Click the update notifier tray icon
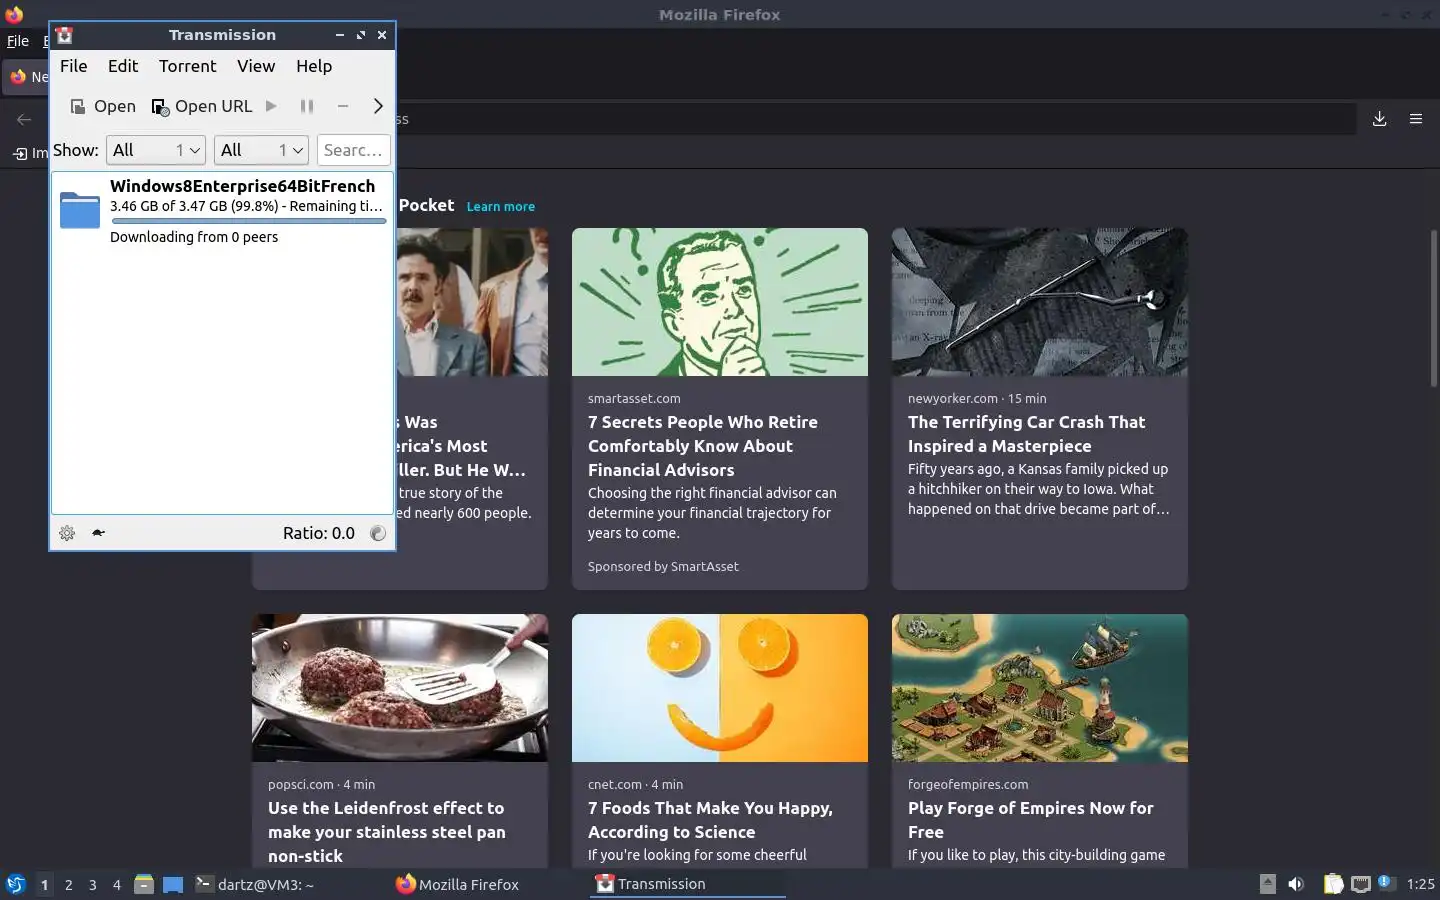The width and height of the screenshot is (1440, 900). point(1385,882)
